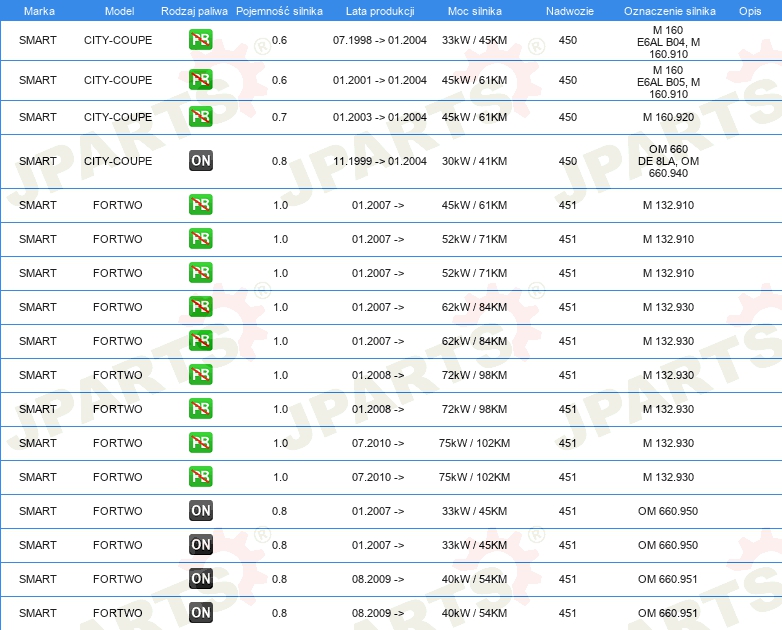Image resolution: width=782 pixels, height=630 pixels.
Task: Click '01.2007 ->' in the 45kW / 61KM FORTWO row
Action: [x=378, y=205]
